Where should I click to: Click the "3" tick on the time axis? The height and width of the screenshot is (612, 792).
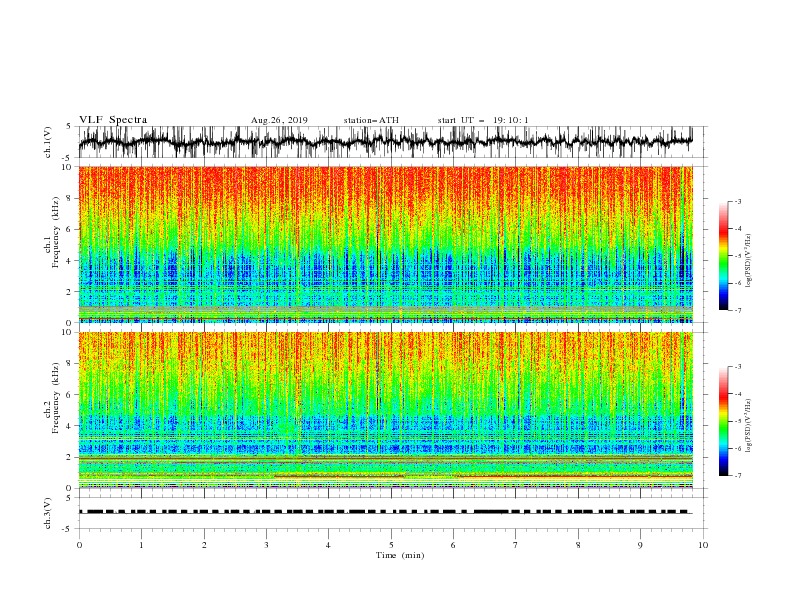pos(266,545)
